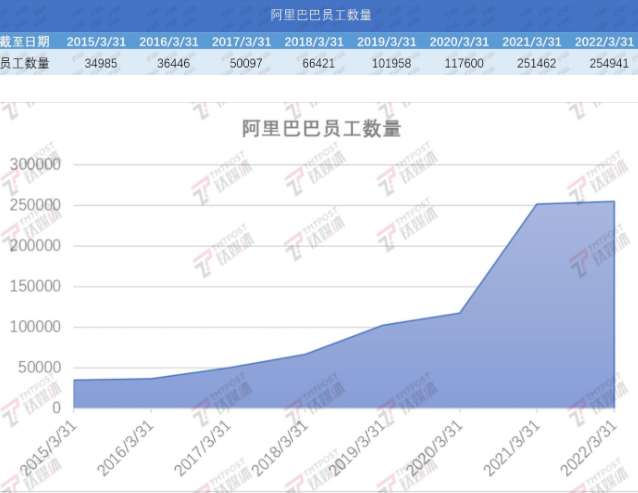The height and width of the screenshot is (493, 638).
Task: Click the 100000 y-axis label
Action: (35, 327)
